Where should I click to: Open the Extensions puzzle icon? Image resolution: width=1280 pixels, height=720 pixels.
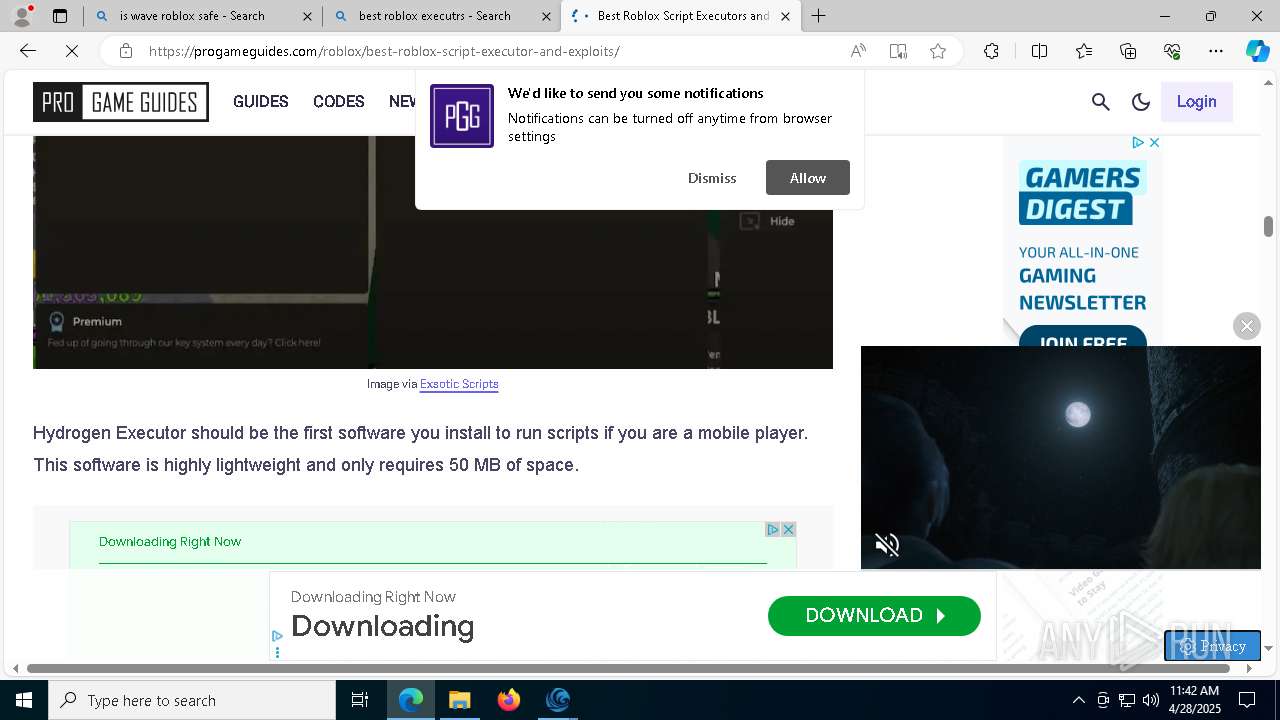[991, 51]
